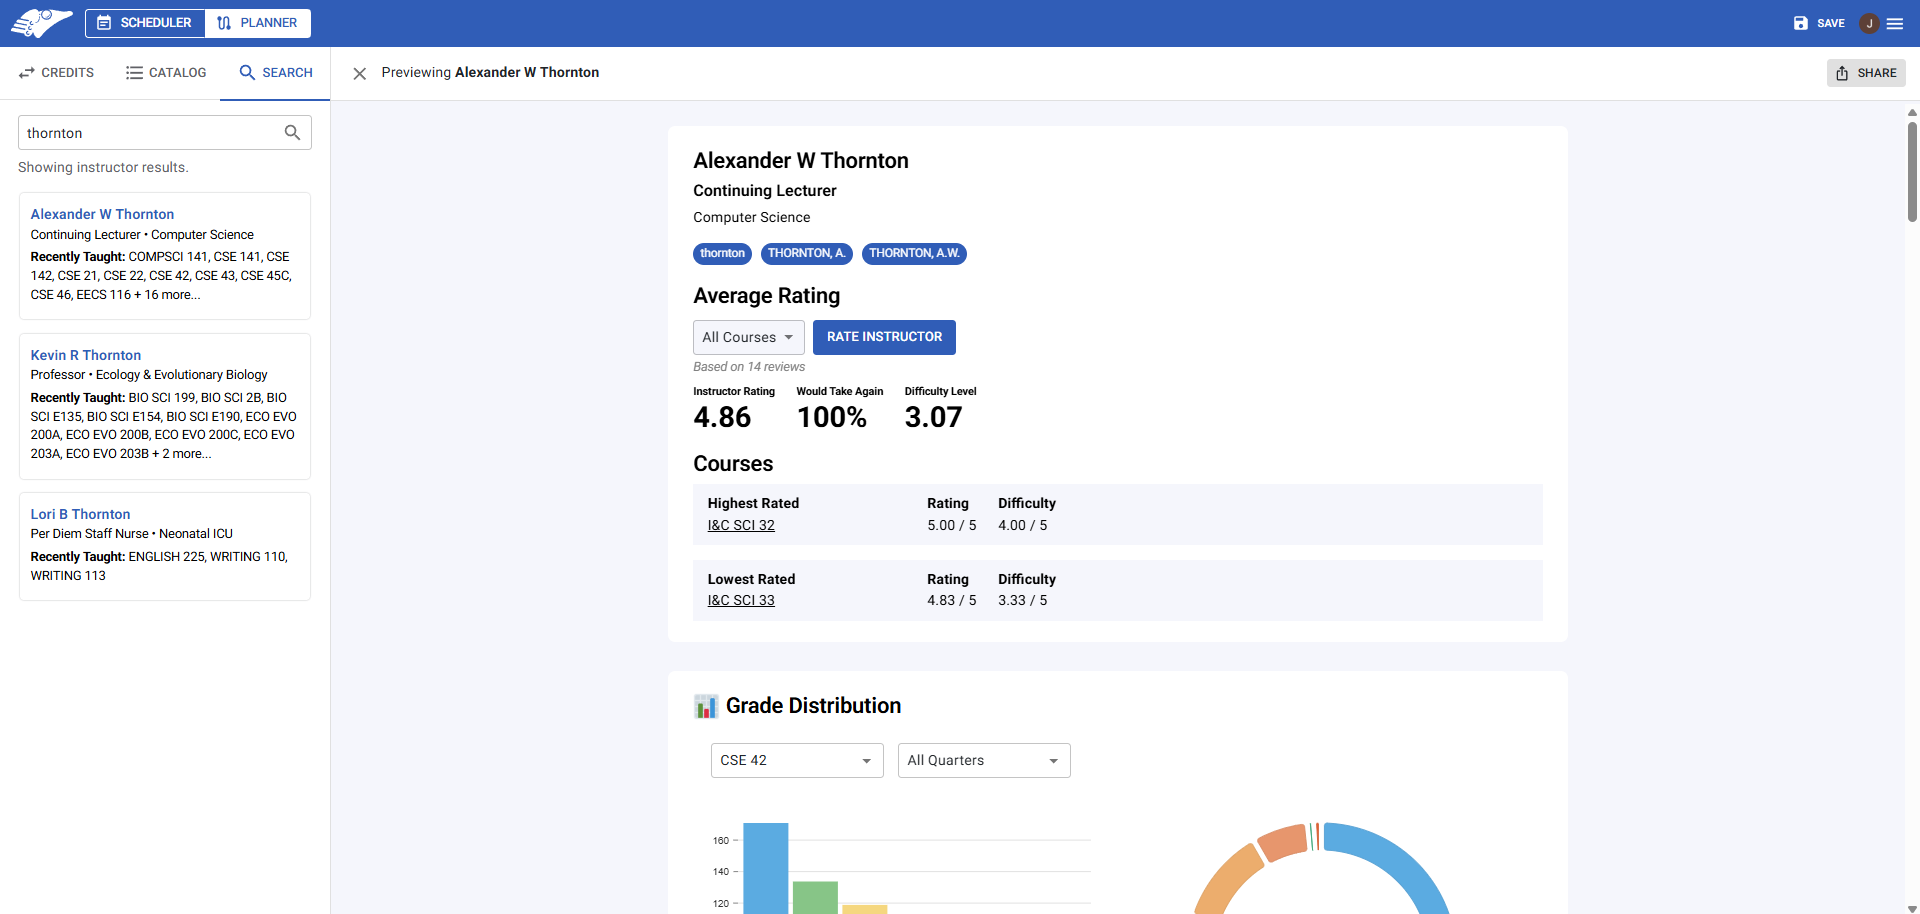Open the Credits tab
Screen dimensions: 1920x914
pyautogui.click(x=57, y=73)
